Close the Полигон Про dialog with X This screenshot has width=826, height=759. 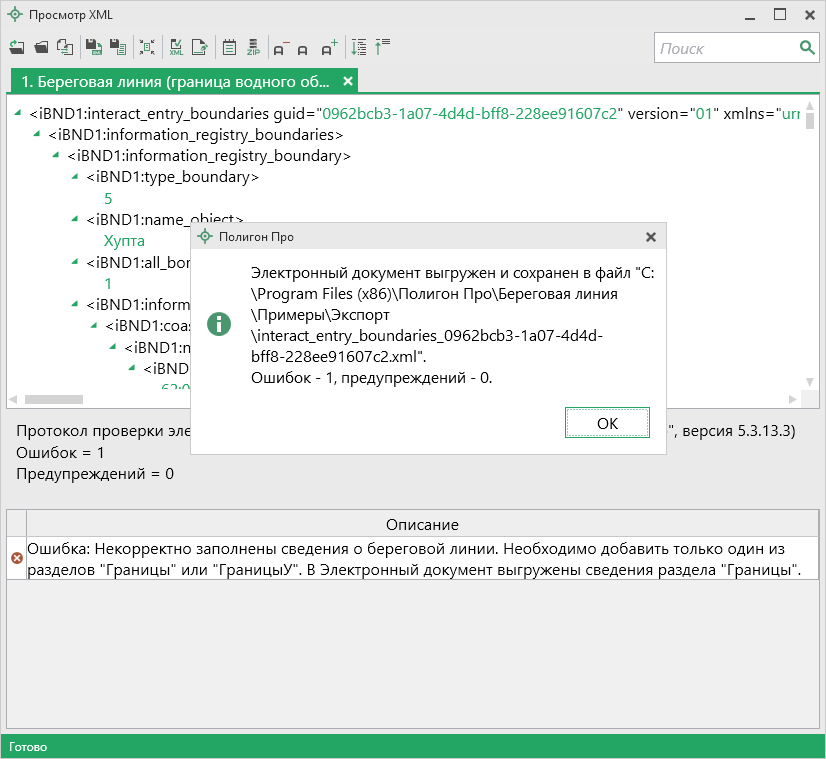point(650,237)
